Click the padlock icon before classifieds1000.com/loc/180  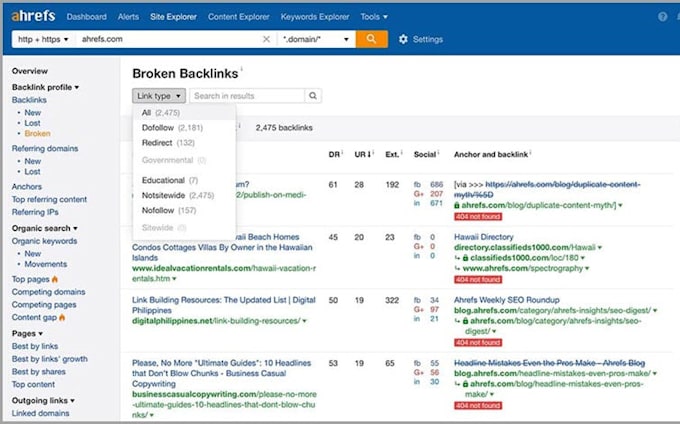465,258
